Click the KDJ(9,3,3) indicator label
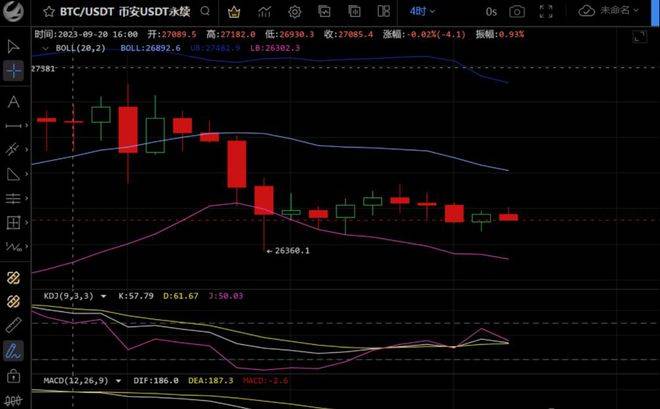Image resolution: width=660 pixels, height=409 pixels. pos(69,296)
